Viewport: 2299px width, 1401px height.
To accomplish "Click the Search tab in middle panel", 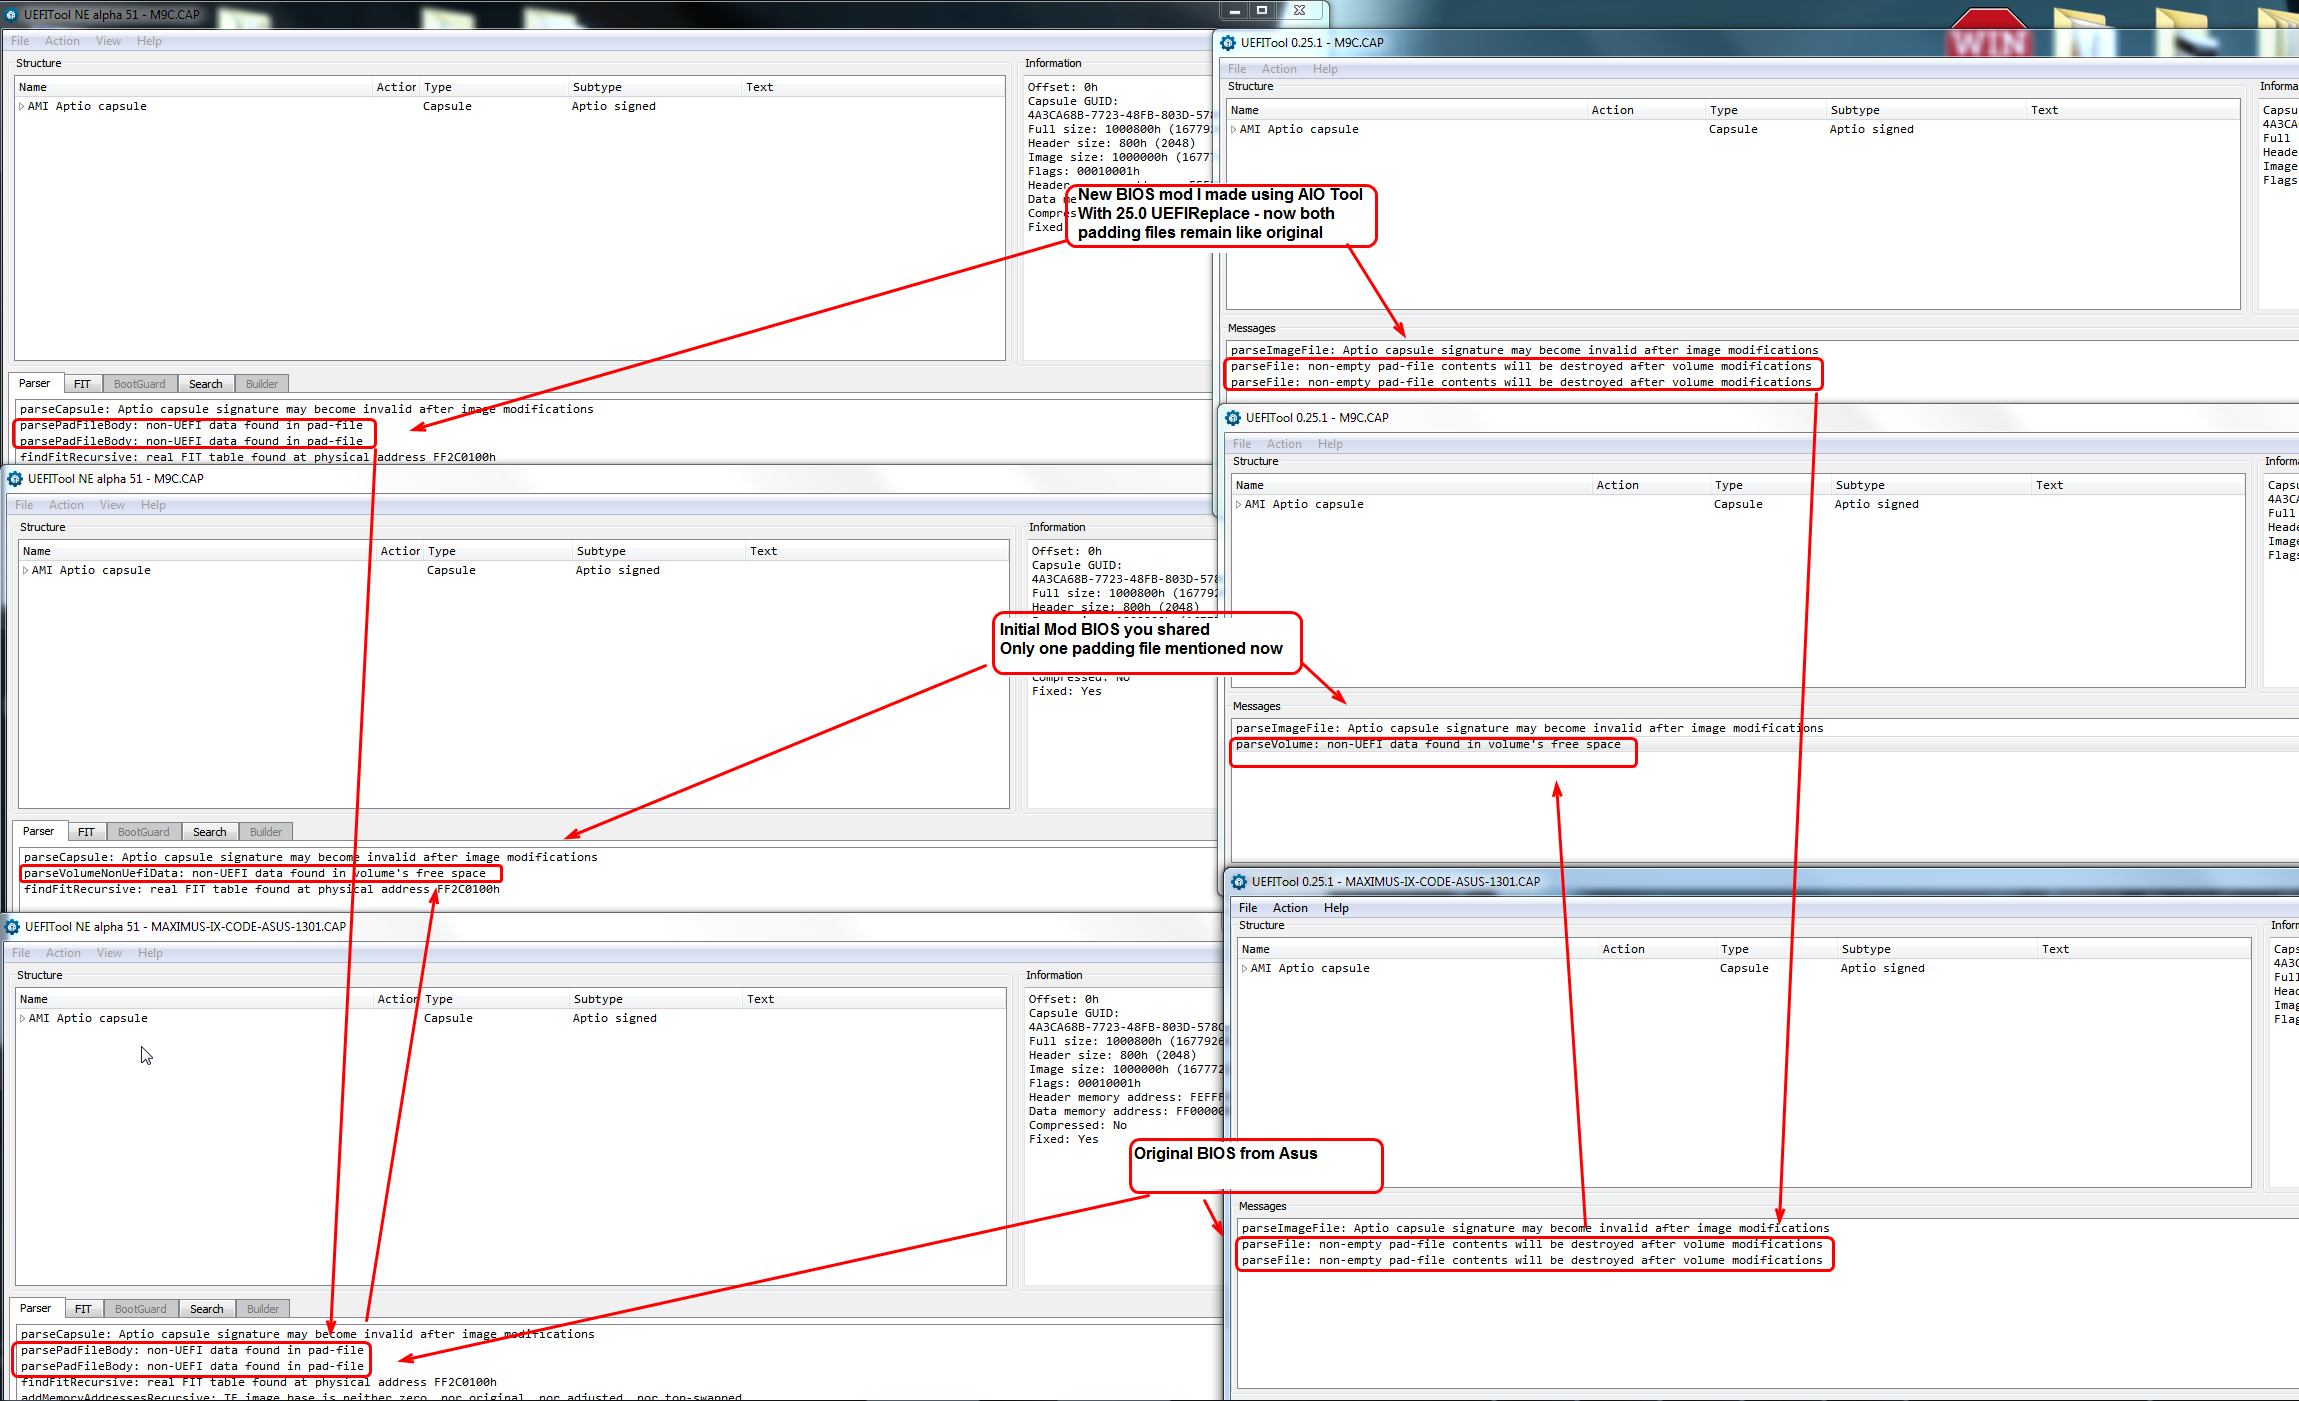I will tap(205, 829).
